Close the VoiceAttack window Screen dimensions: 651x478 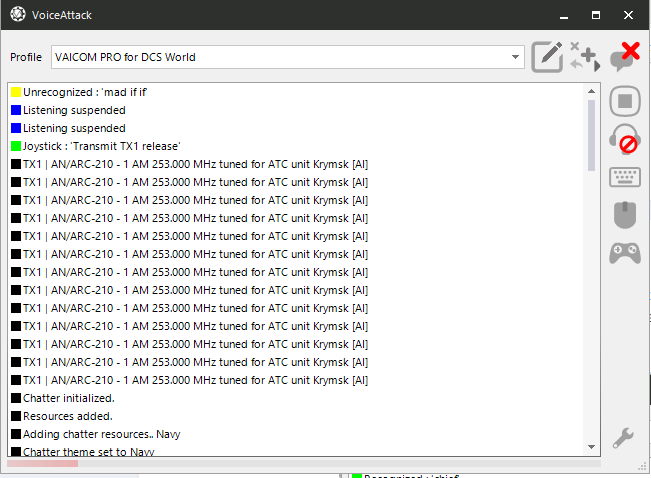628,15
